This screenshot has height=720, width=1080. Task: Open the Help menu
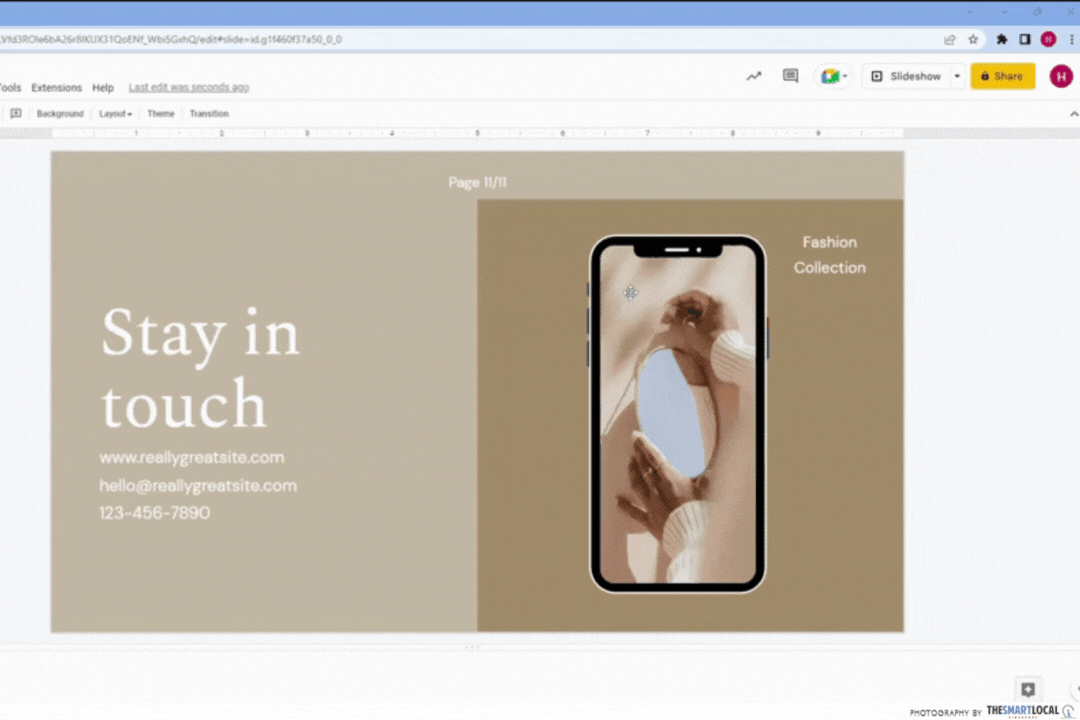click(x=103, y=88)
